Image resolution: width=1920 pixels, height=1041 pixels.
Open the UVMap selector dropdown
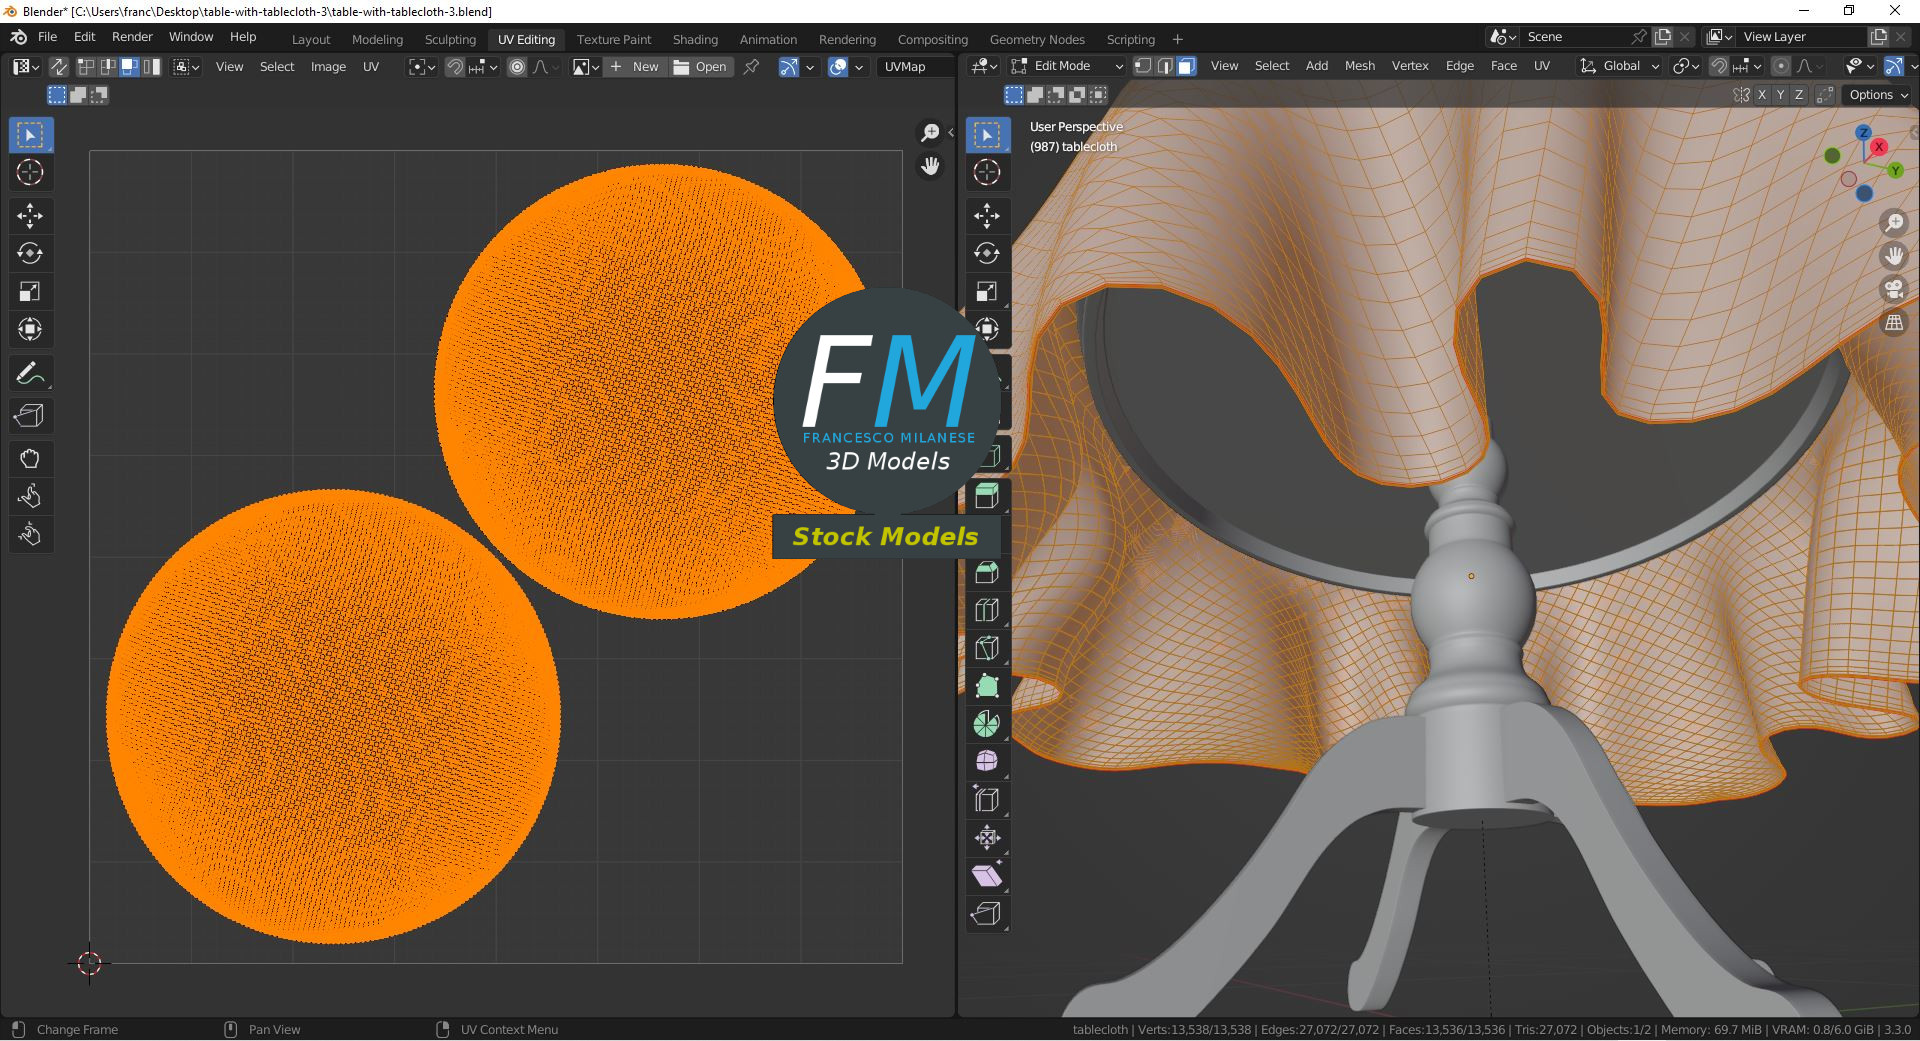click(x=914, y=67)
